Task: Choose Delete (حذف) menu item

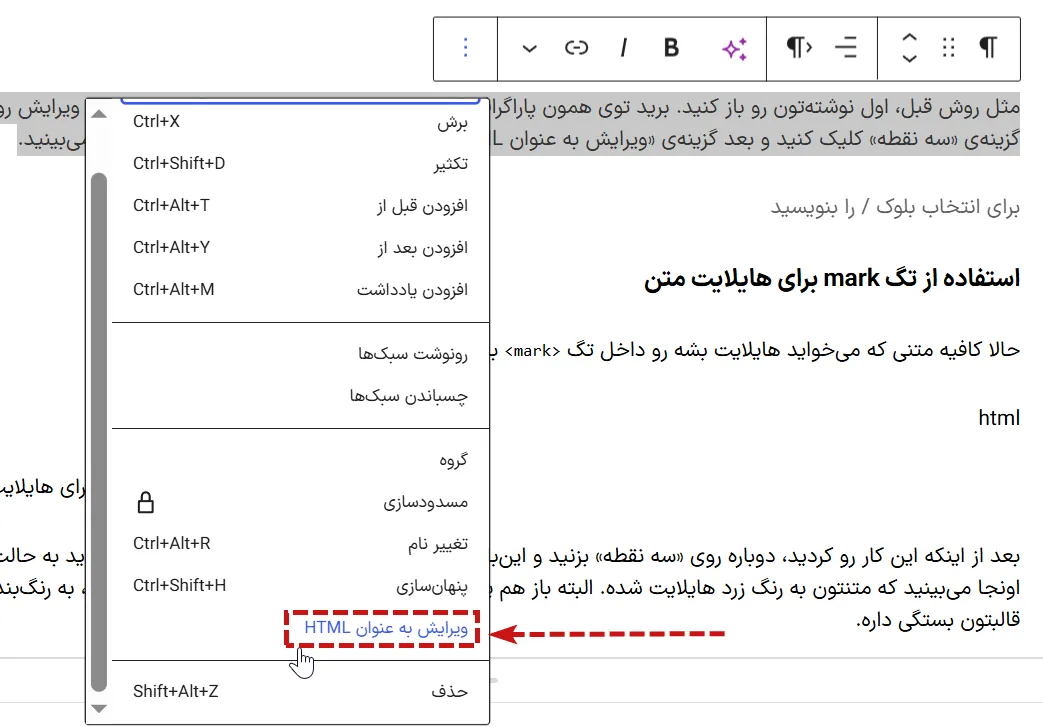Action: [301, 691]
